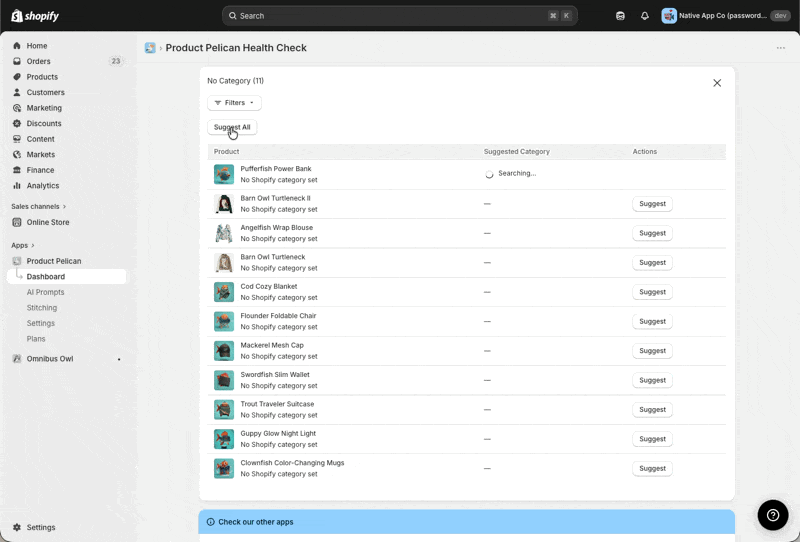Click the Online Store icon
This screenshot has width=800, height=542.
[17, 222]
